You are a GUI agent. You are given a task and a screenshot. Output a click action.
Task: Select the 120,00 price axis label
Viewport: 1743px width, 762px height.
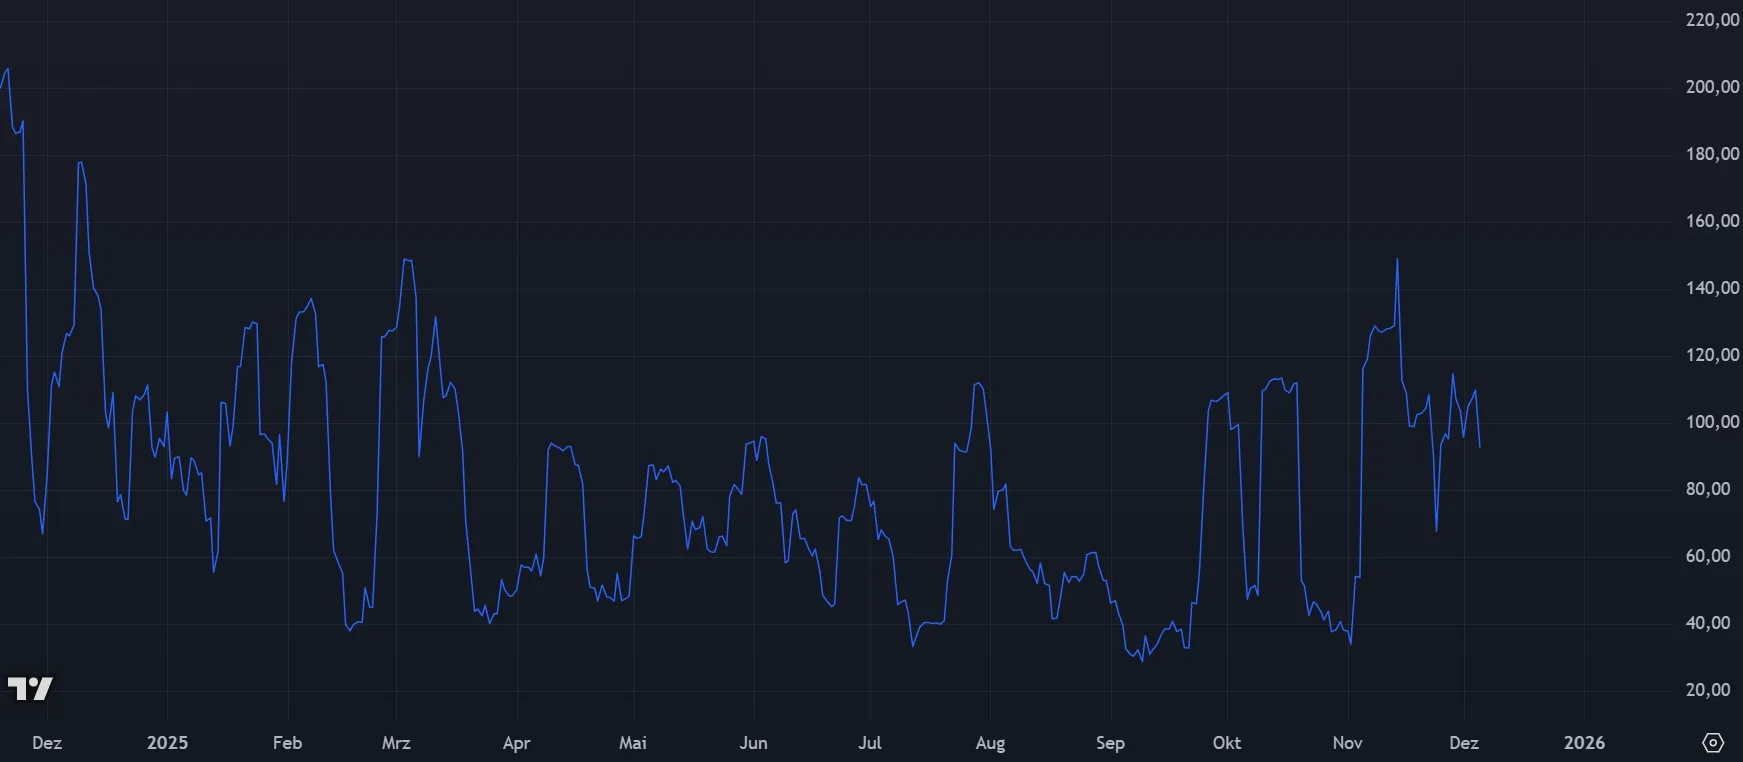[x=1712, y=355]
